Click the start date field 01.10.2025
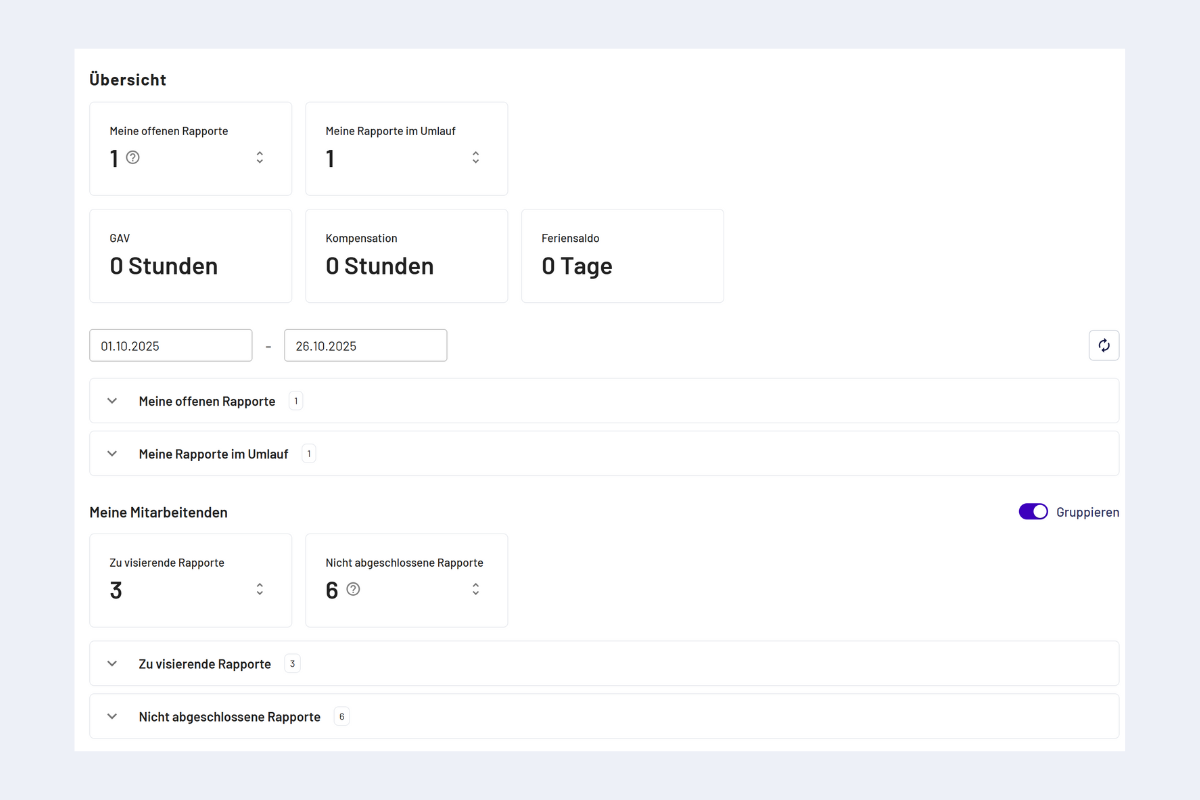 click(170, 346)
